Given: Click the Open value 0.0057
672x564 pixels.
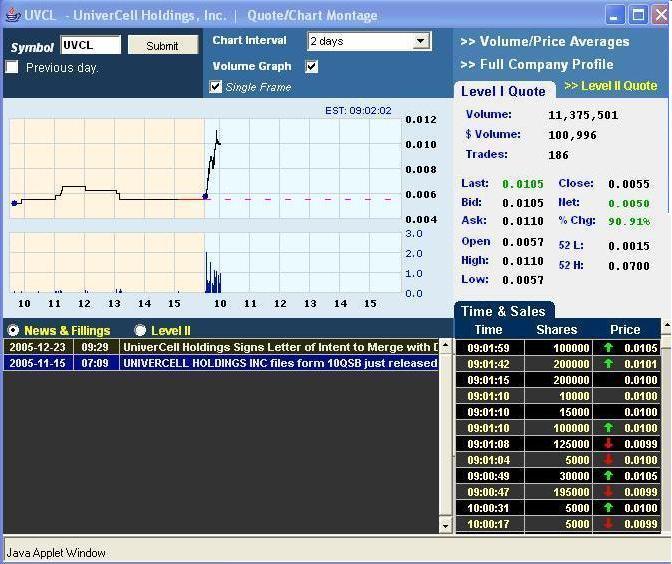Looking at the screenshot, I should 523,243.
